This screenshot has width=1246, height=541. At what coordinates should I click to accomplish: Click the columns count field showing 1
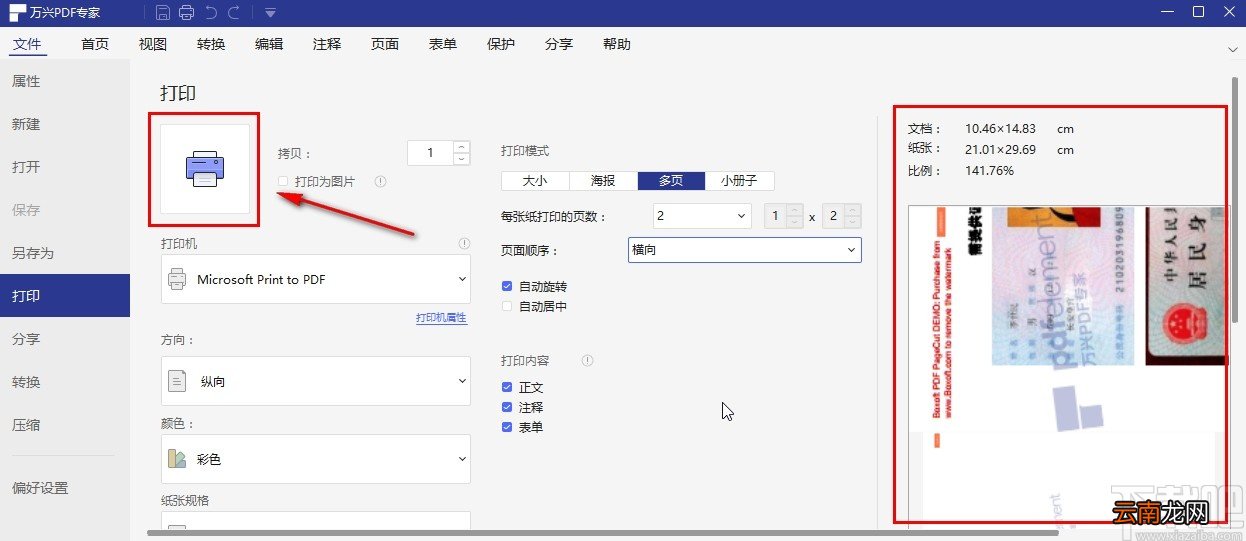coord(775,216)
